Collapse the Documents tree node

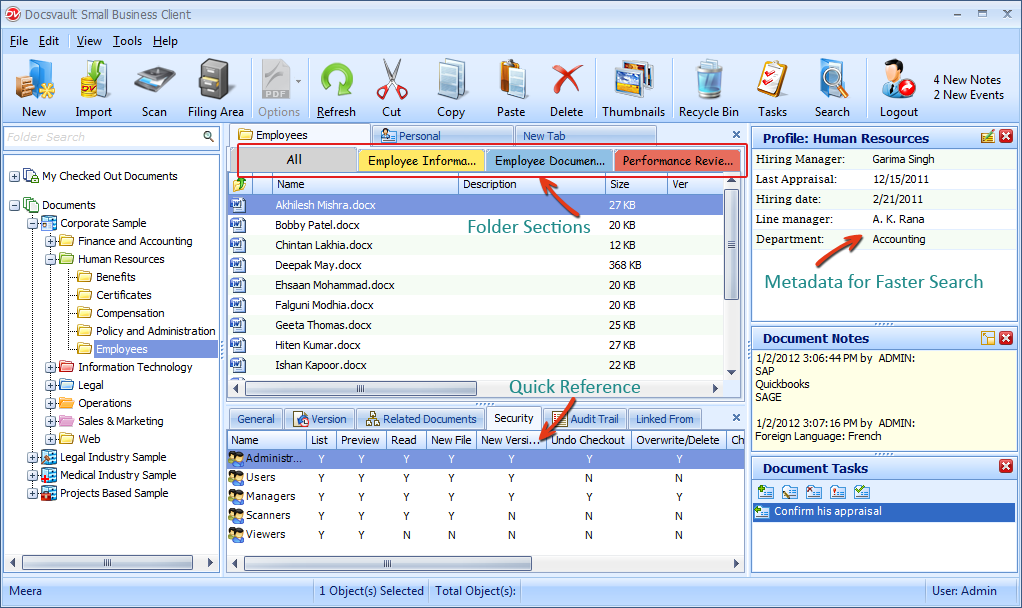(14, 205)
